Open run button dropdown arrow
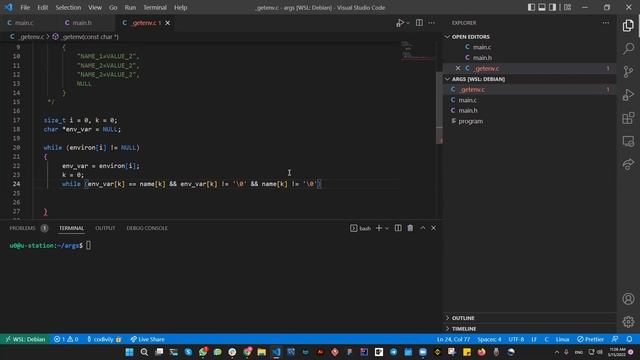The height and width of the screenshot is (360, 640). pos(408,23)
